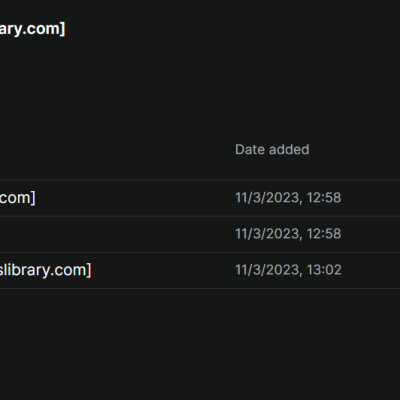Click the first row's 11/3/2023, 12:58 date
Viewport: 400px width, 400px height.
(x=288, y=198)
